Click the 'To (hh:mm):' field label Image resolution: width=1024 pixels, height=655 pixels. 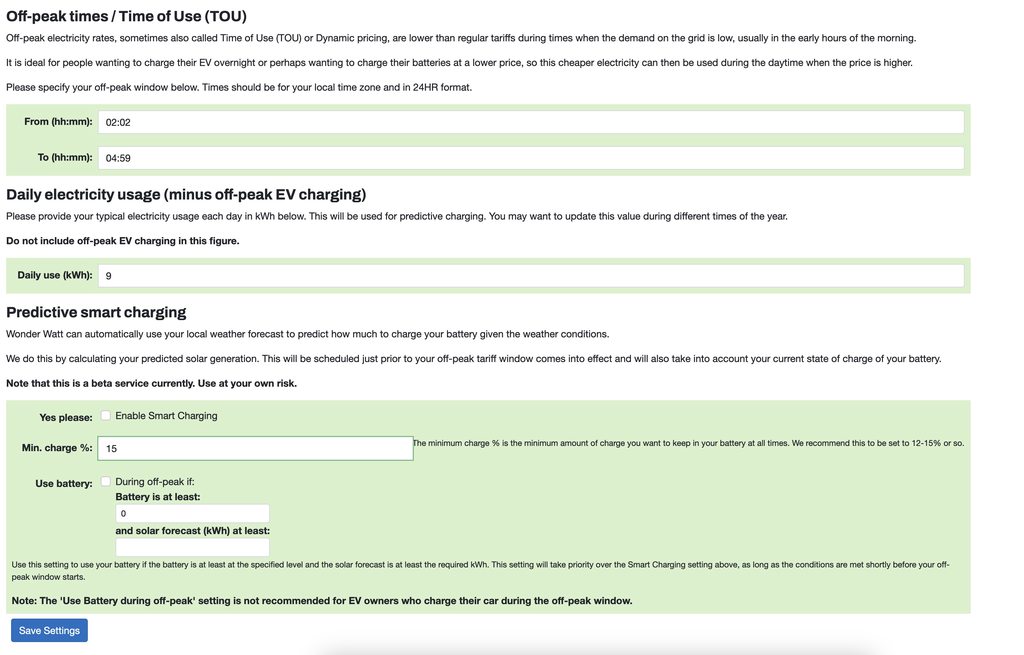pos(65,158)
